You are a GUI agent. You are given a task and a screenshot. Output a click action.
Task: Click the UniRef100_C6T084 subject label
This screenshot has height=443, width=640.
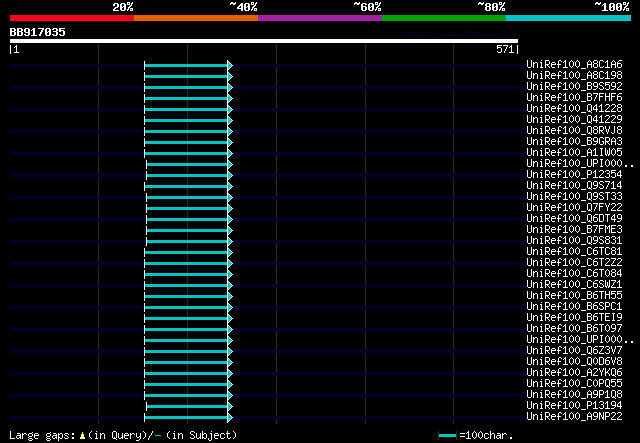tap(574, 274)
